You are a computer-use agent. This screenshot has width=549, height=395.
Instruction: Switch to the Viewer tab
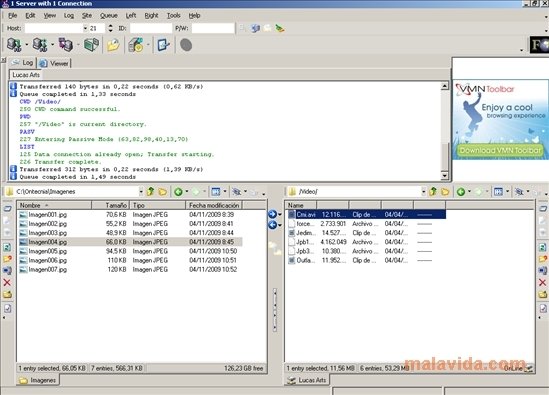pyautogui.click(x=54, y=63)
